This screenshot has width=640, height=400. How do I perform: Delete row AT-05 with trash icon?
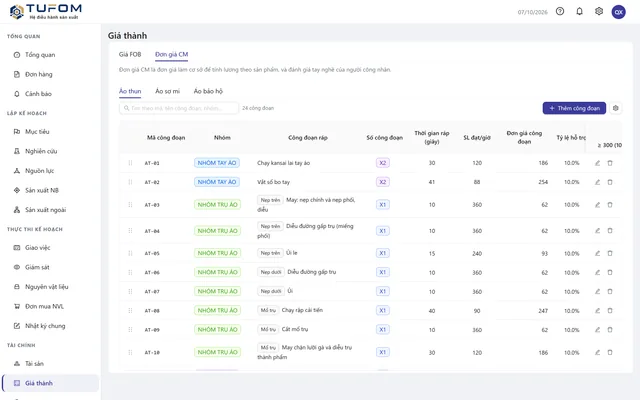(610, 253)
